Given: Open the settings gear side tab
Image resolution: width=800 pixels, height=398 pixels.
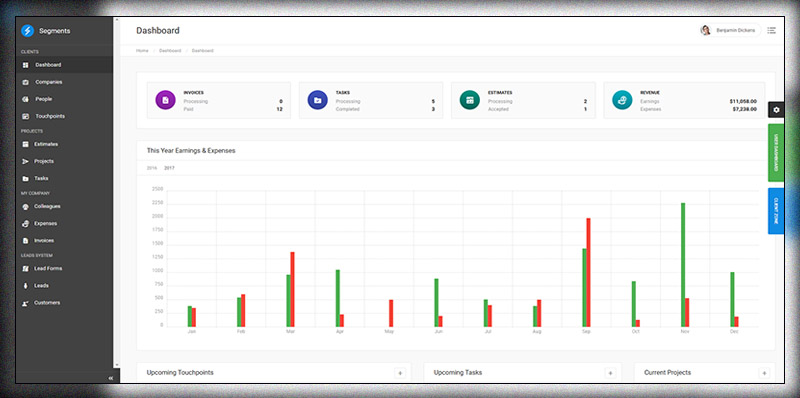Looking at the screenshot, I should 776,110.
